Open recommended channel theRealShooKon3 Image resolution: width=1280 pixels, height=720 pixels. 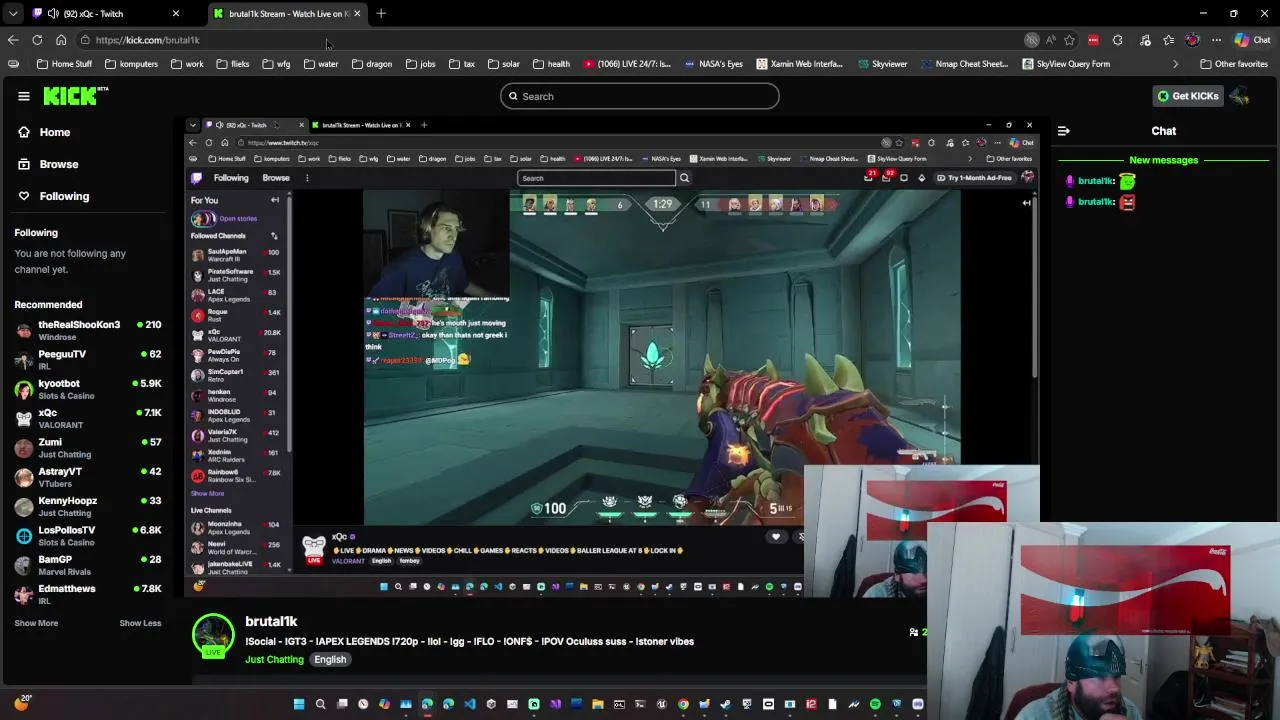pyautogui.click(x=88, y=330)
